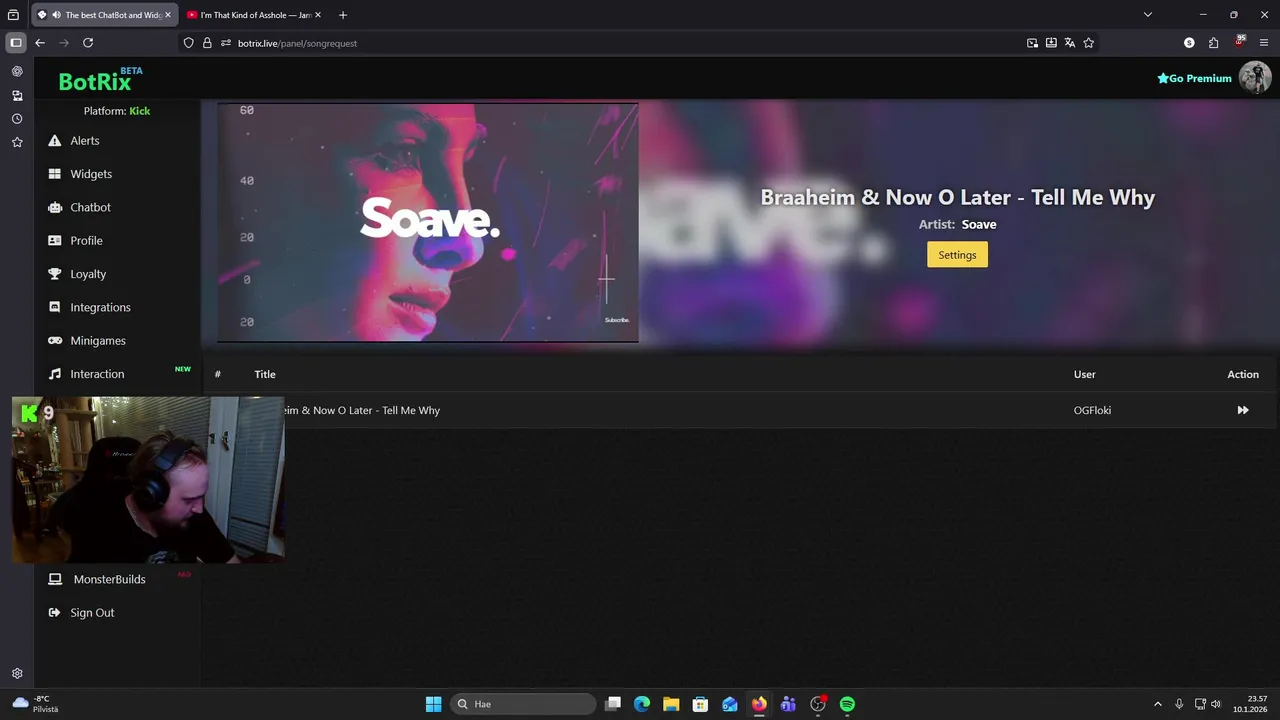Open the Minigames section
The height and width of the screenshot is (720, 1280).
[x=97, y=341]
